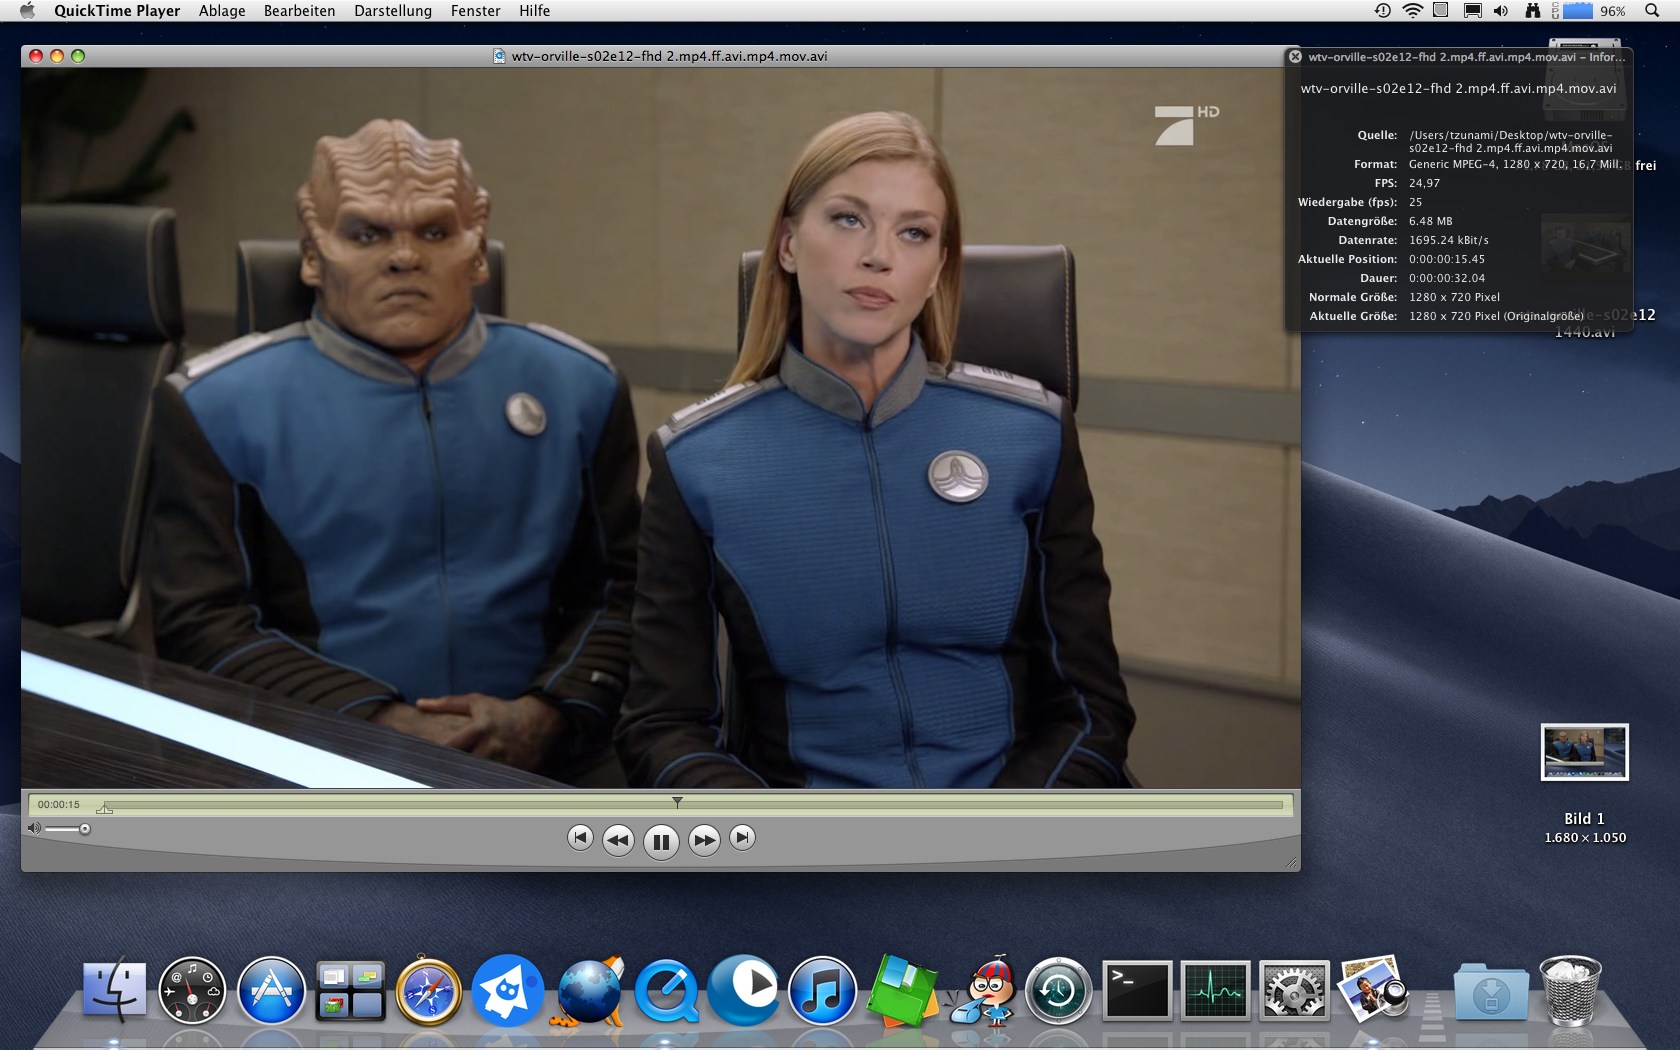Viewport: 1680px width, 1050px height.
Task: Launch Safari from the Dock
Action: (x=429, y=990)
